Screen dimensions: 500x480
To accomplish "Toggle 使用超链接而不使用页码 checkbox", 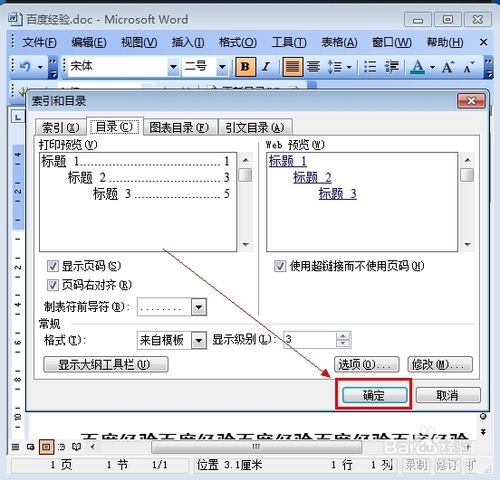I will 280,266.
